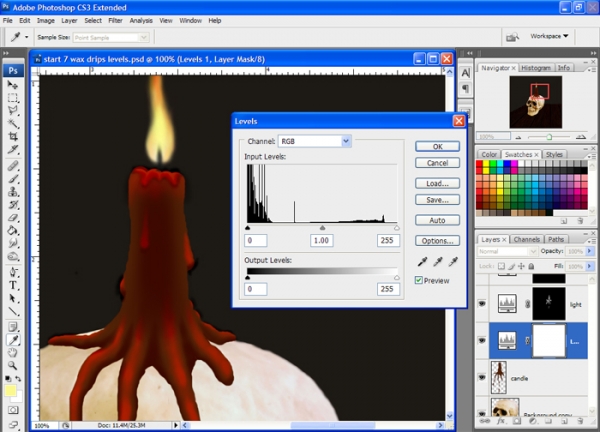Toggle mask link on the light layer

pyautogui.click(x=527, y=304)
